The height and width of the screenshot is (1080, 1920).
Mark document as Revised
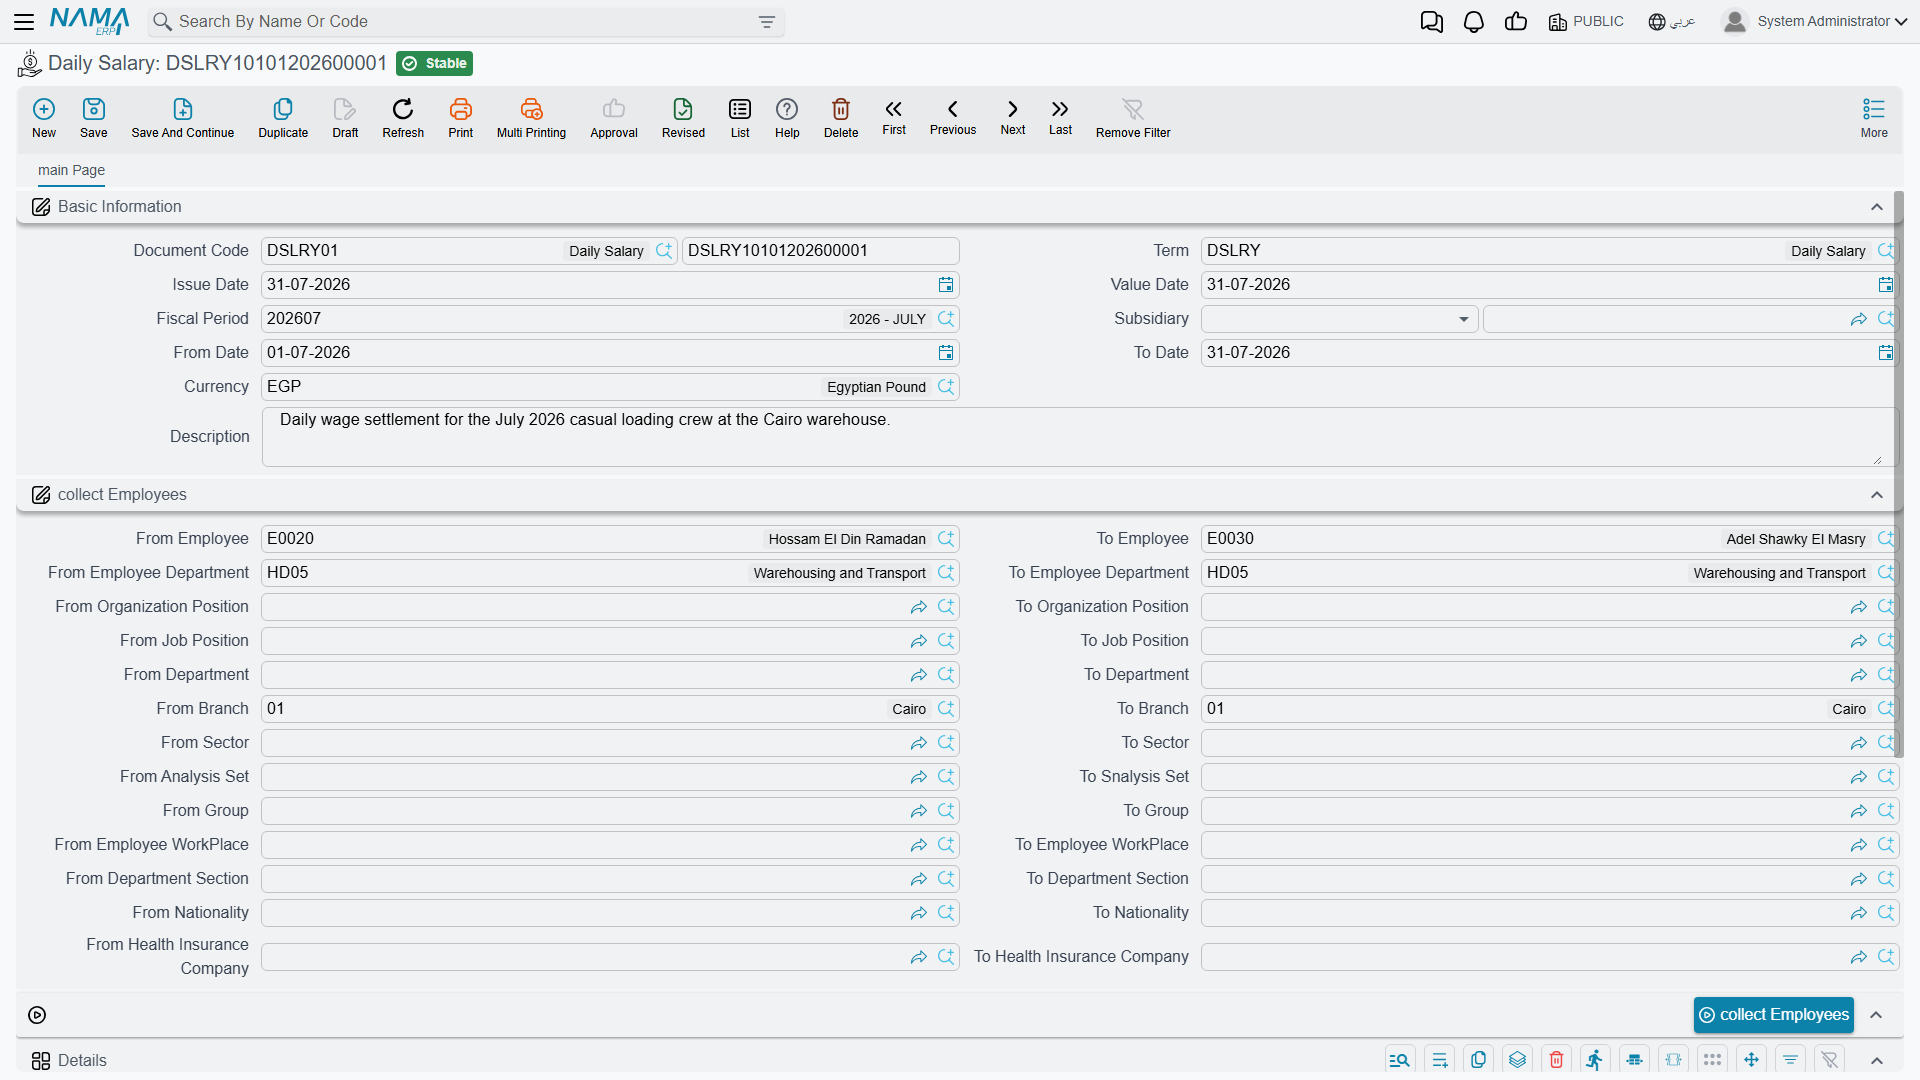(x=683, y=117)
